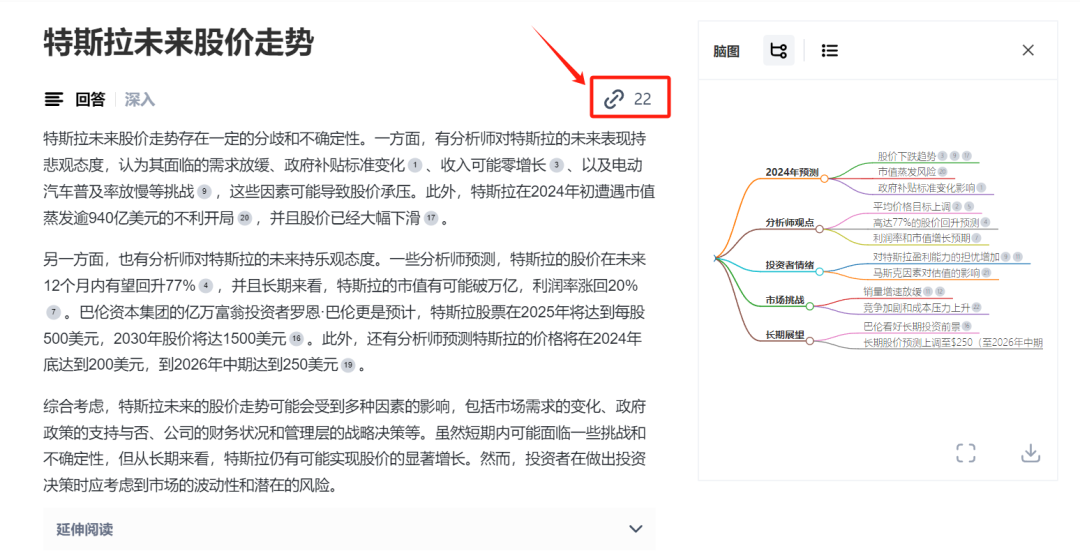Click mind map leaf 平均价格目标上调
Screen dimensions: 1080x560
click(x=911, y=206)
